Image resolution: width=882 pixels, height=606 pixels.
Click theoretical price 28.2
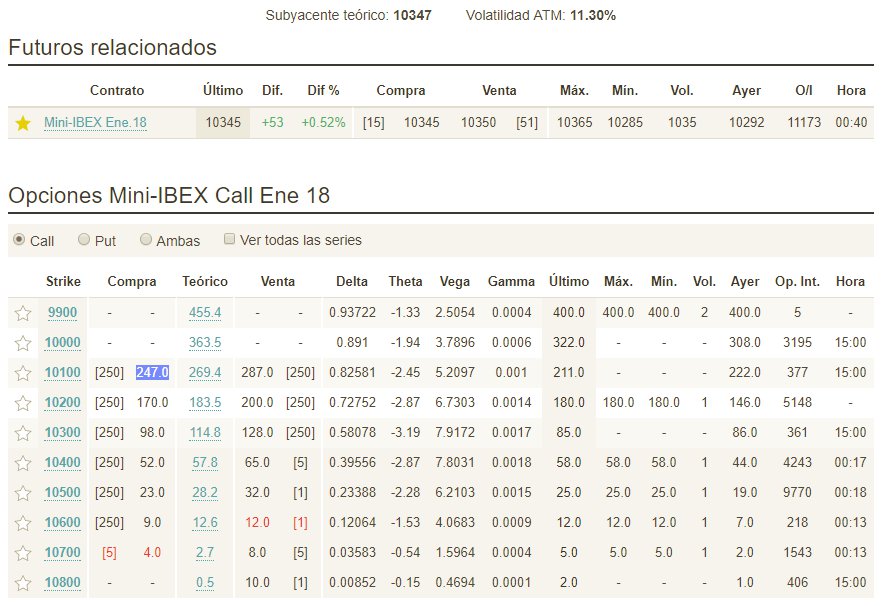(205, 492)
